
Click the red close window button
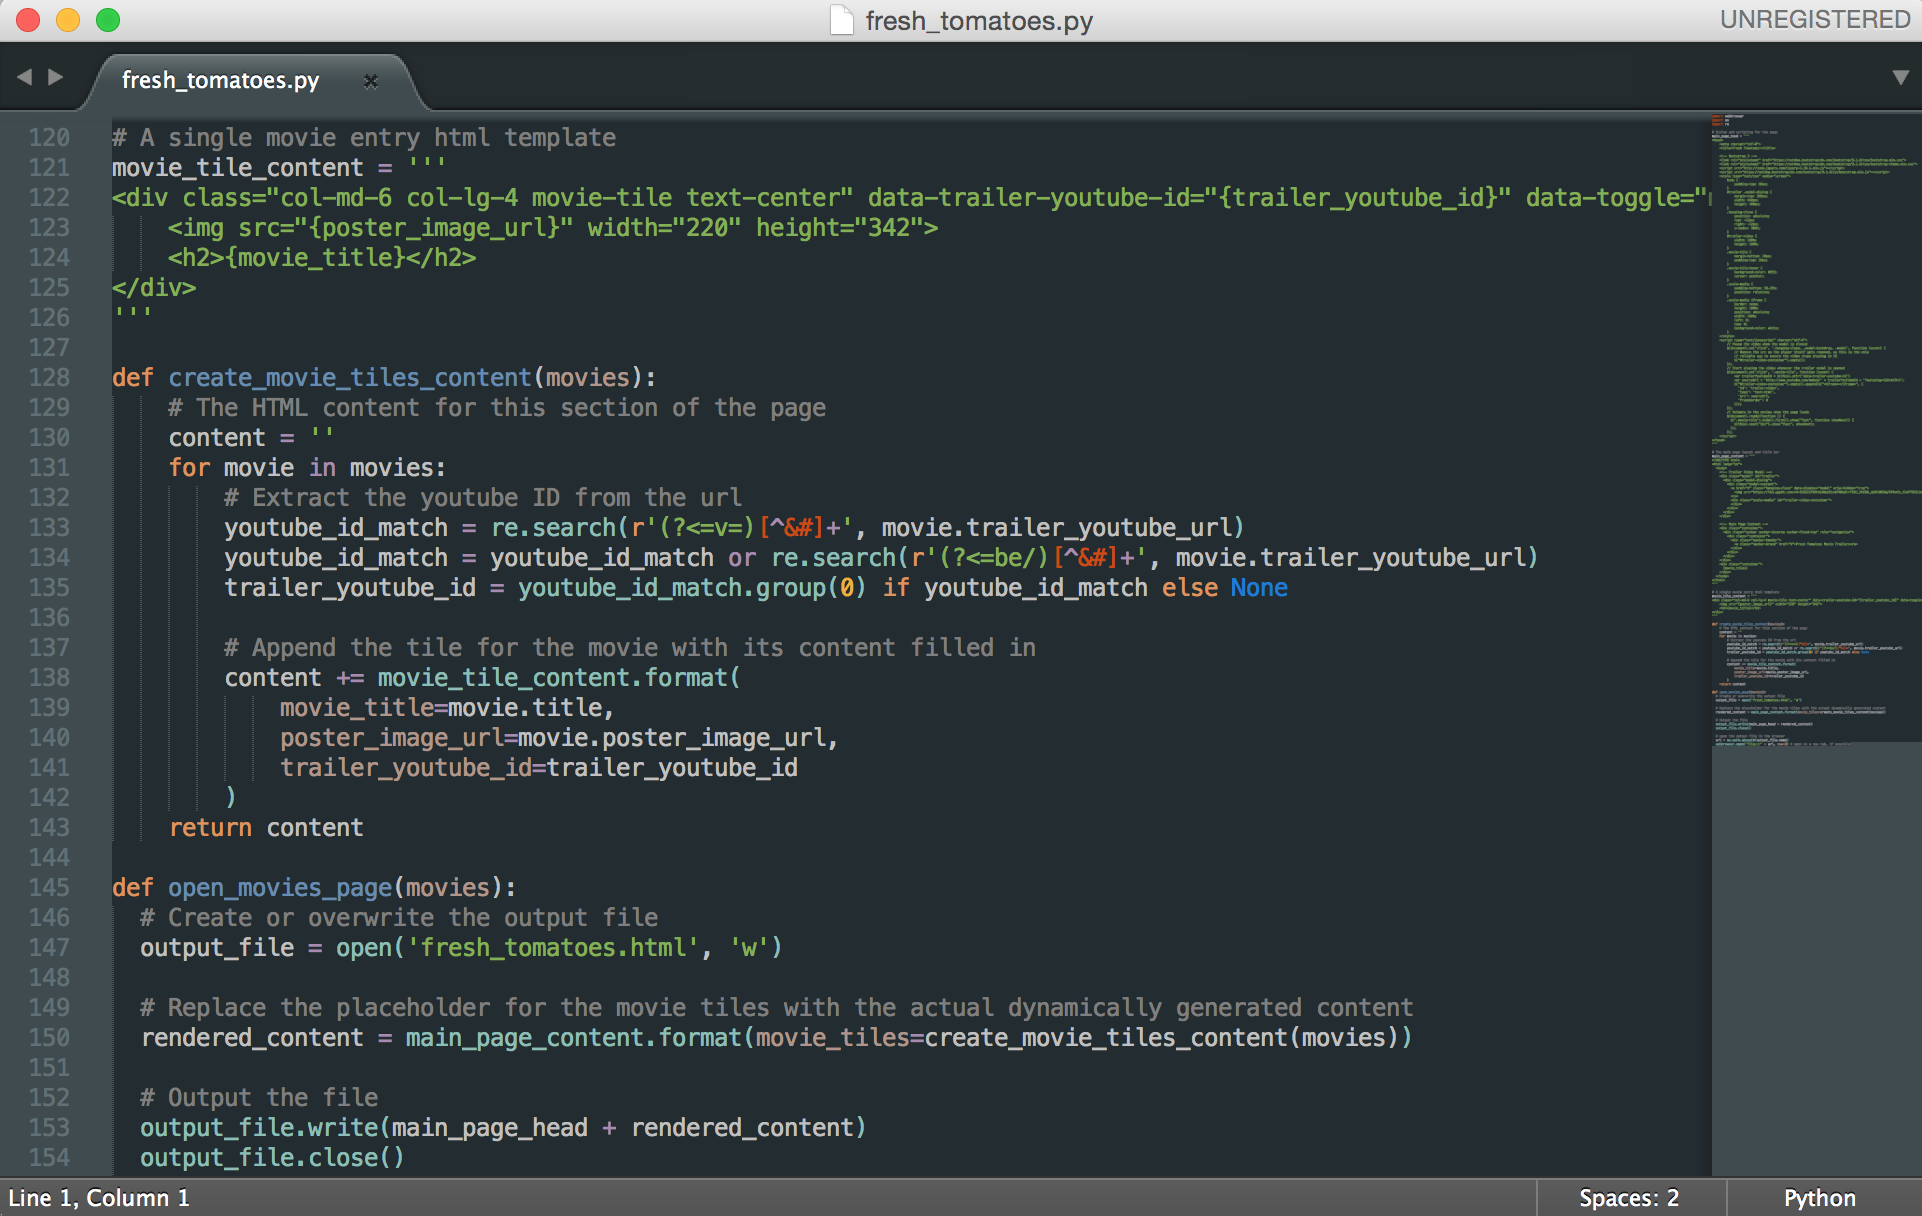28,20
